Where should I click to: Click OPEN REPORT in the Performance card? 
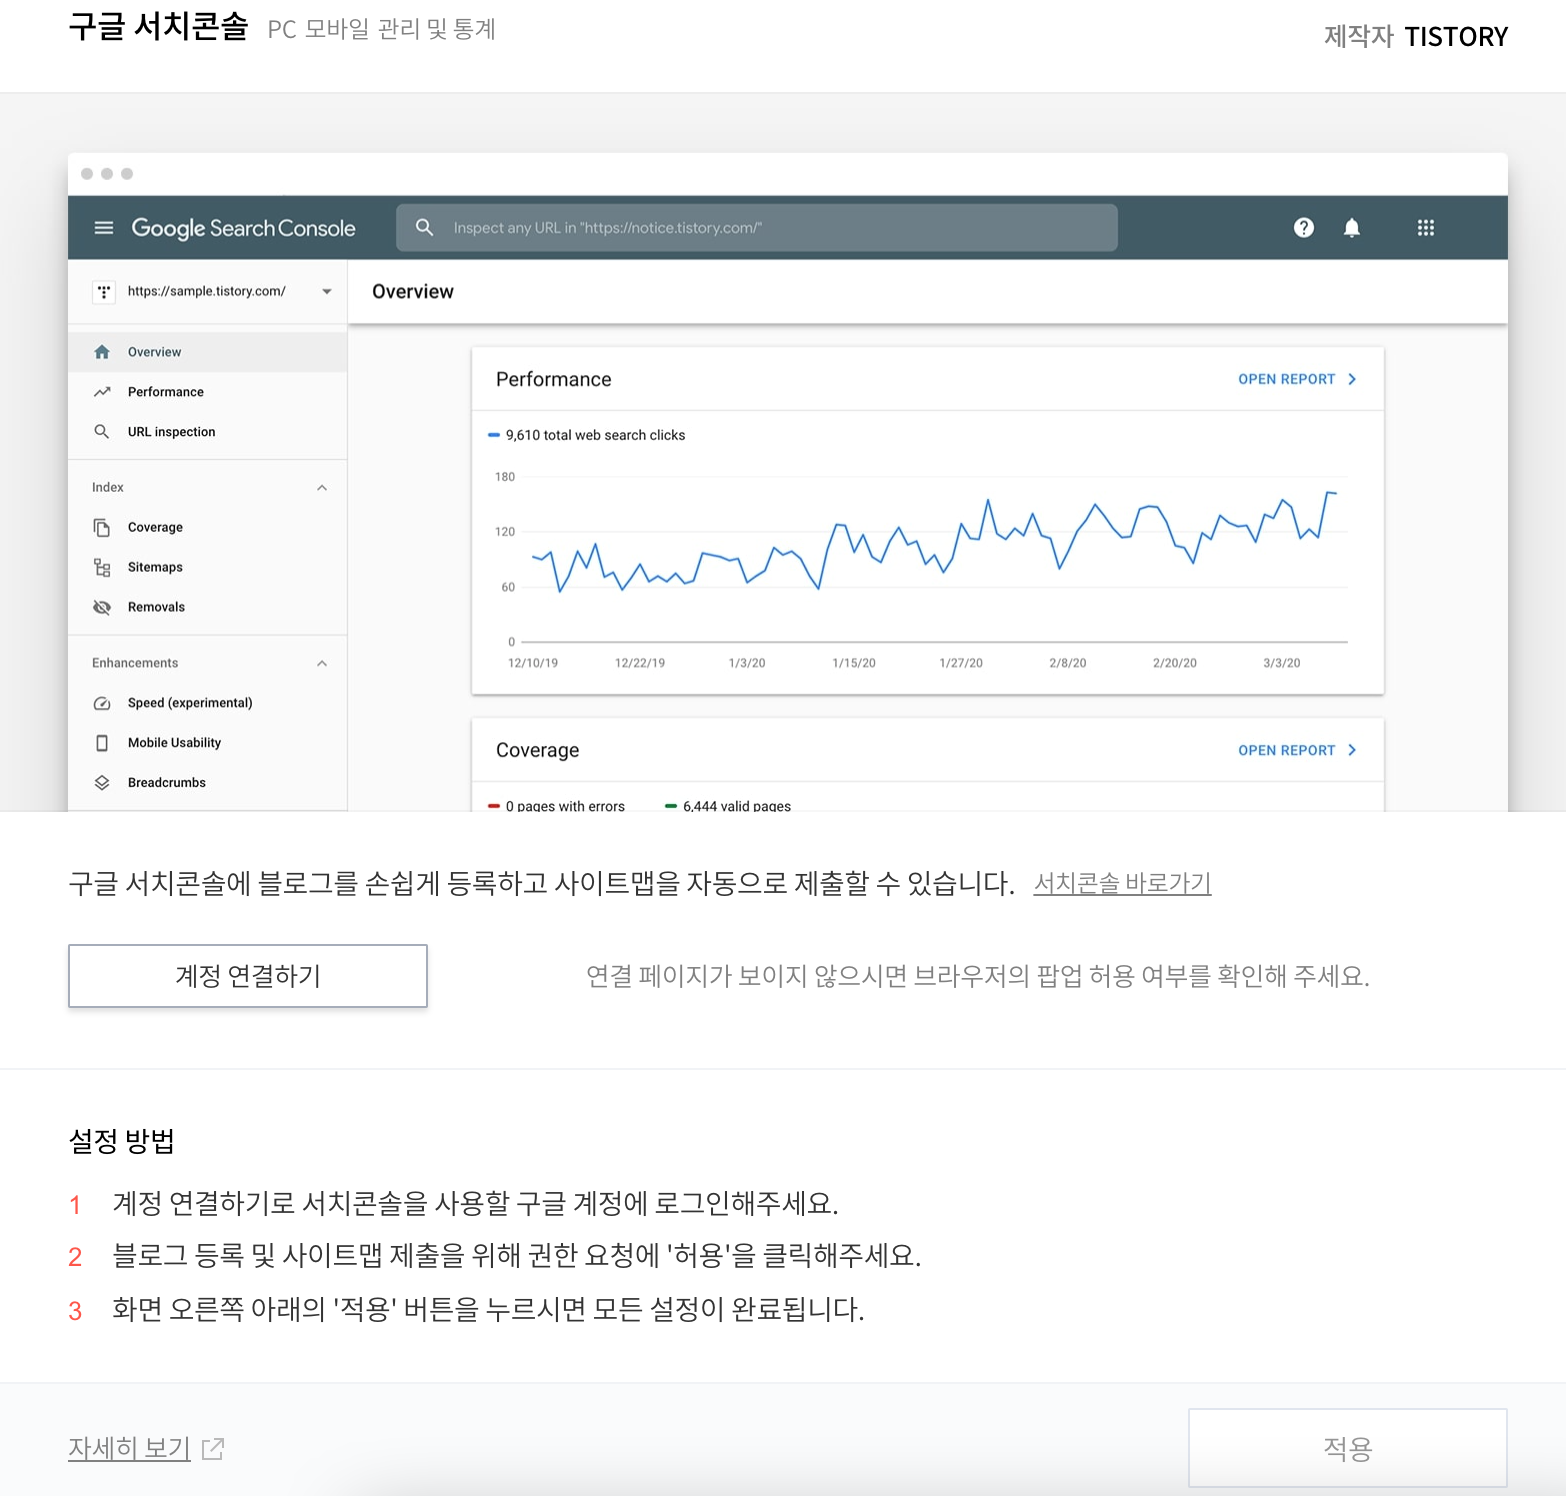point(1286,380)
